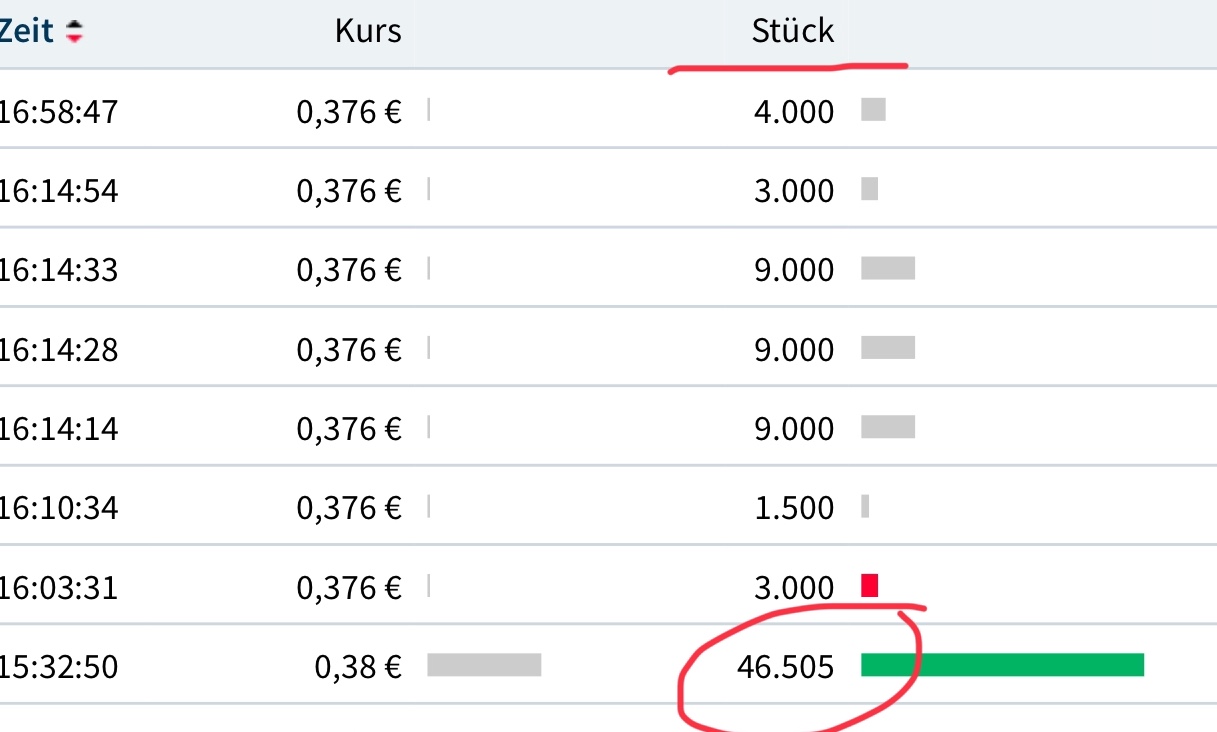Click the red volume bar at 16:03:31
The width and height of the screenshot is (1217, 732).
869,586
